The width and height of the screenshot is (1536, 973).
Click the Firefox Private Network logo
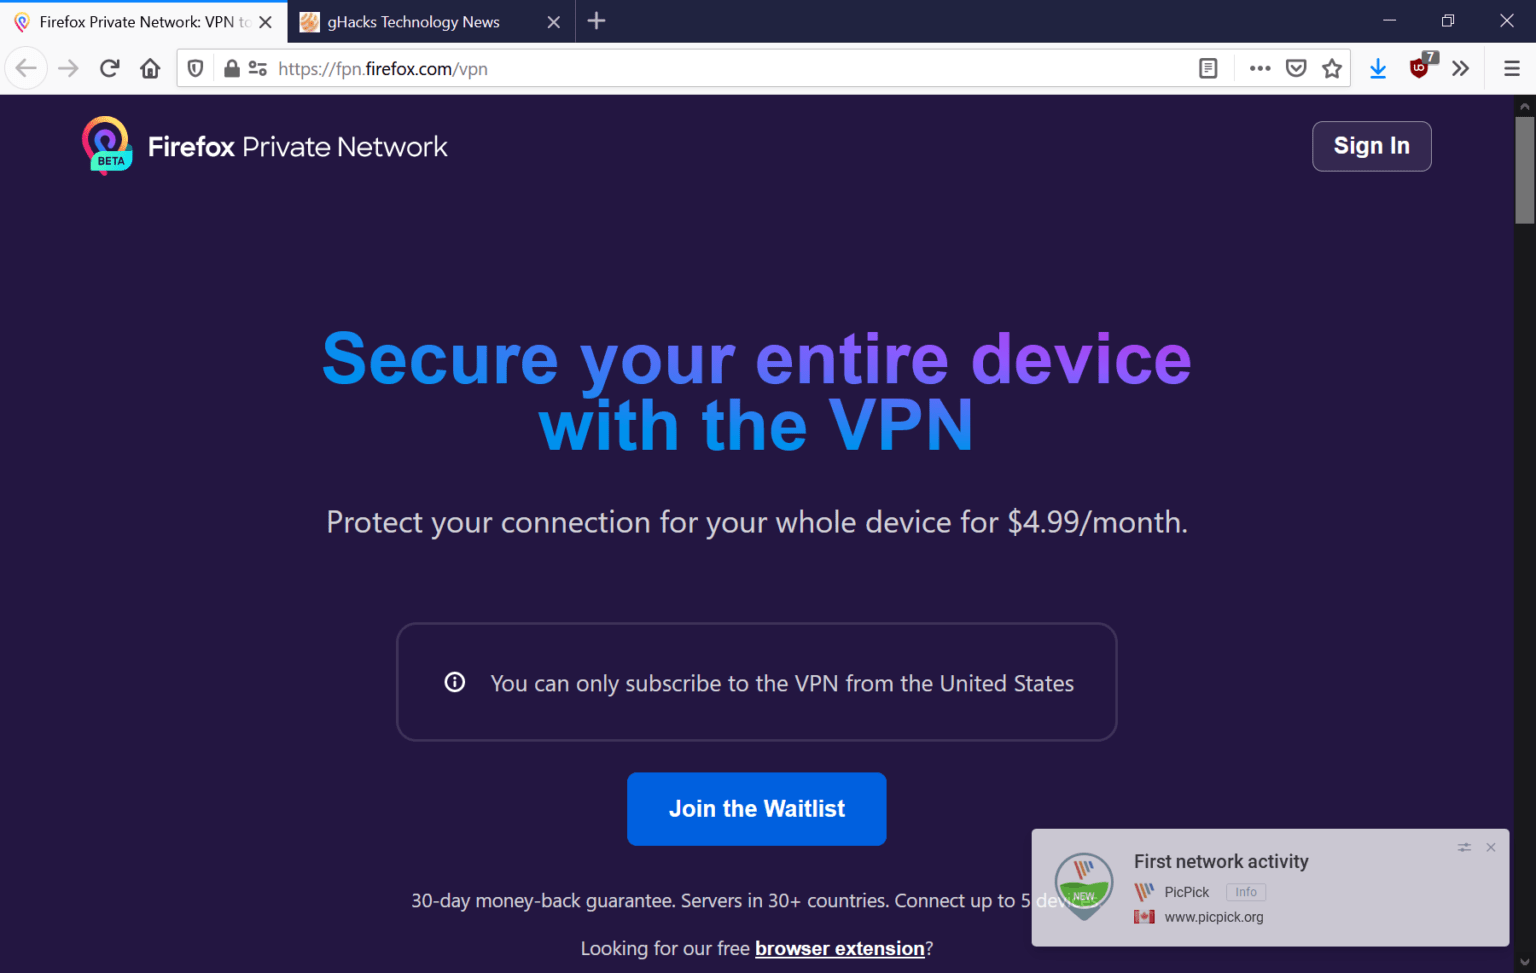[107, 144]
